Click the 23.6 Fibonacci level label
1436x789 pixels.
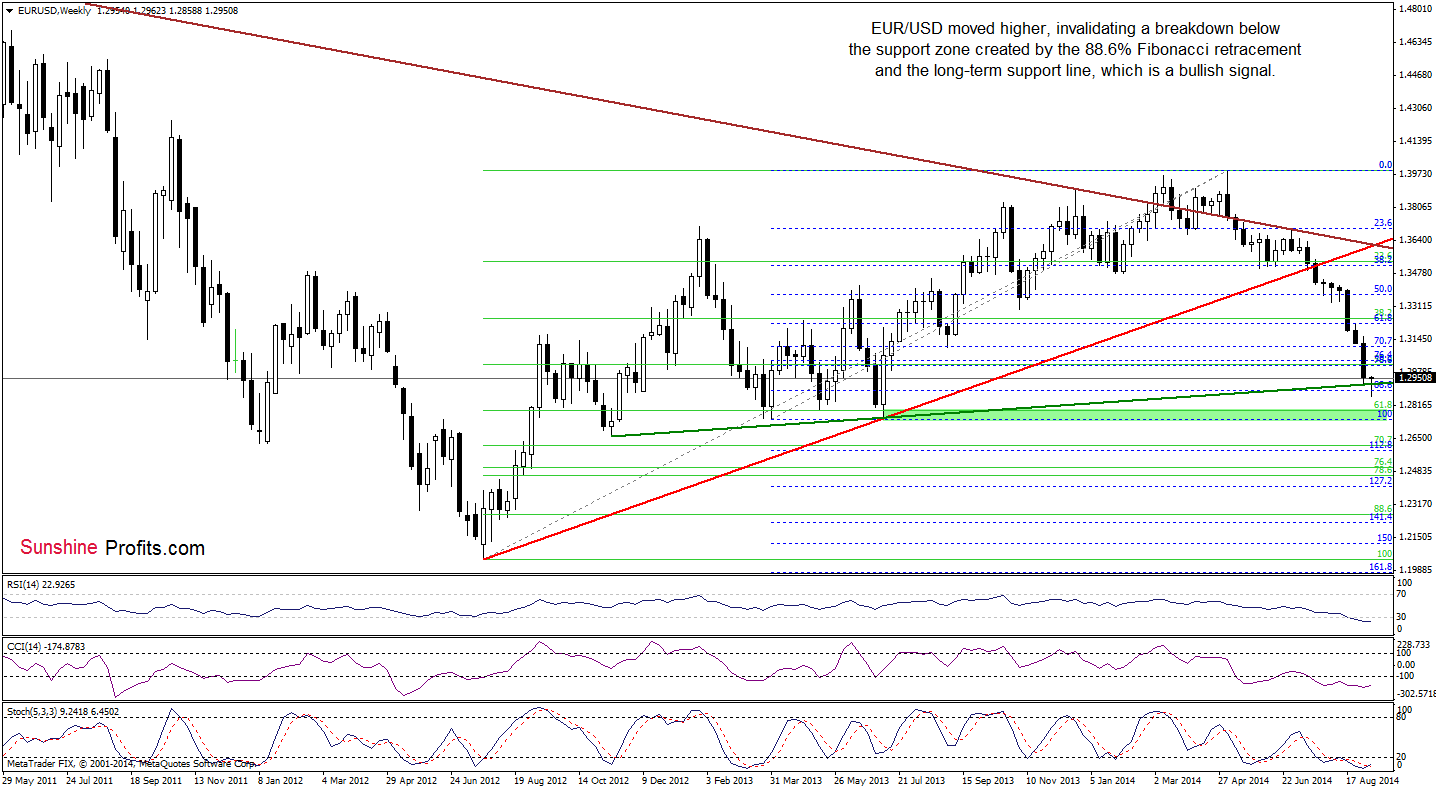point(1384,224)
